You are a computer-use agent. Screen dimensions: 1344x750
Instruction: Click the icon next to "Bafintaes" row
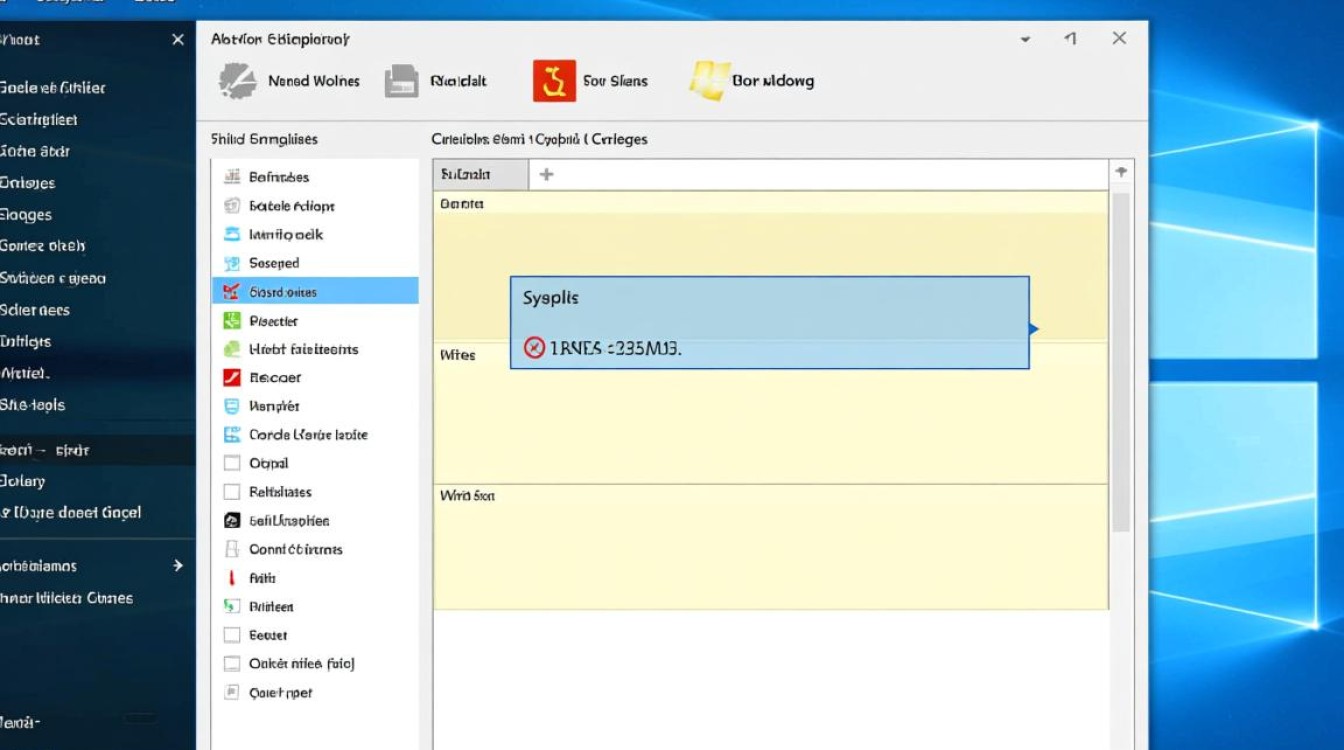(x=232, y=177)
